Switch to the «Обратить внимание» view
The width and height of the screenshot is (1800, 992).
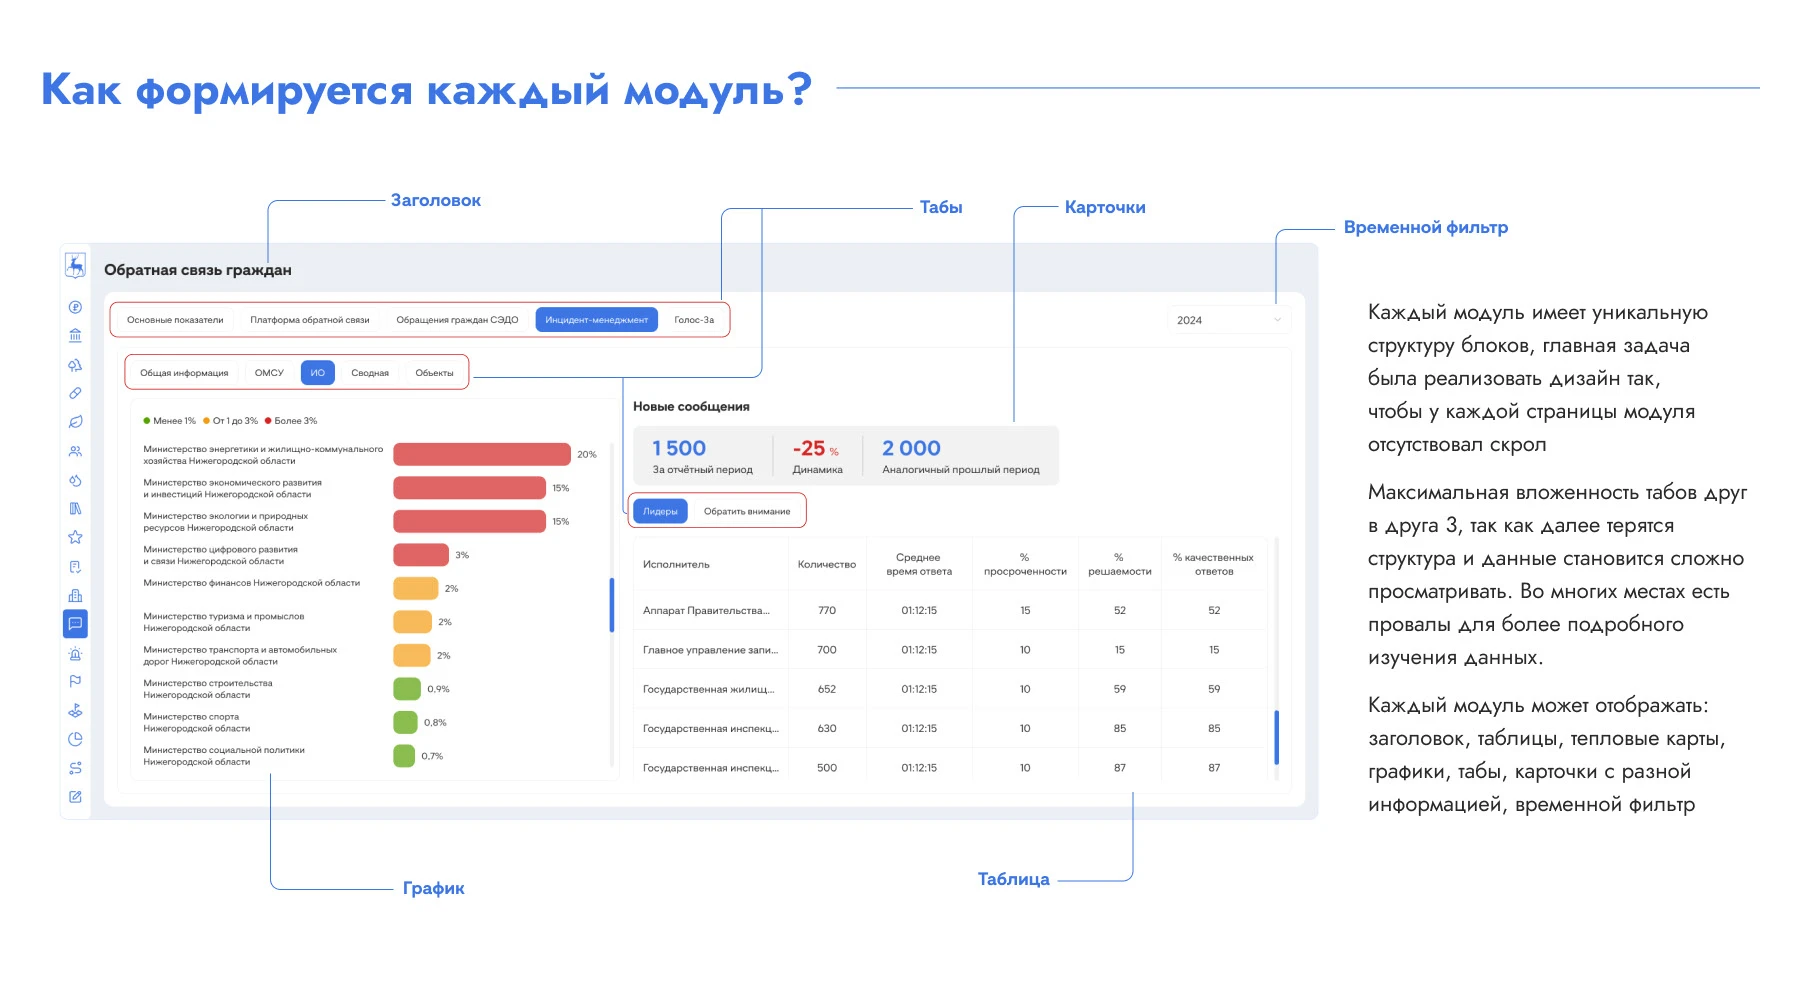tap(748, 510)
